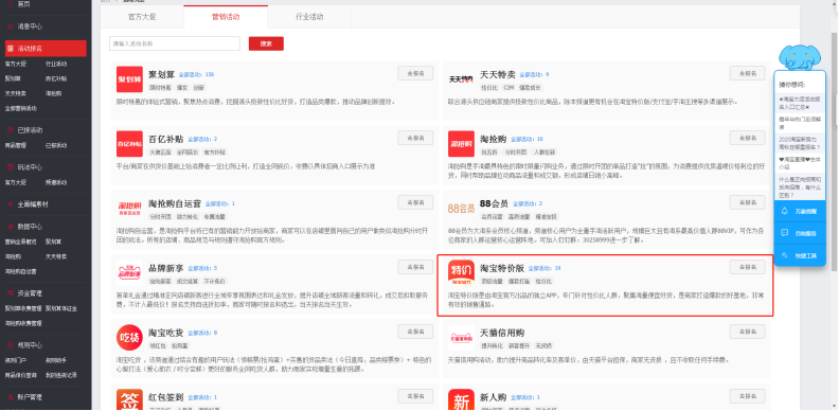Click the 规则中心 section icon
The height and width of the screenshot is (411, 839).
[x=10, y=345]
